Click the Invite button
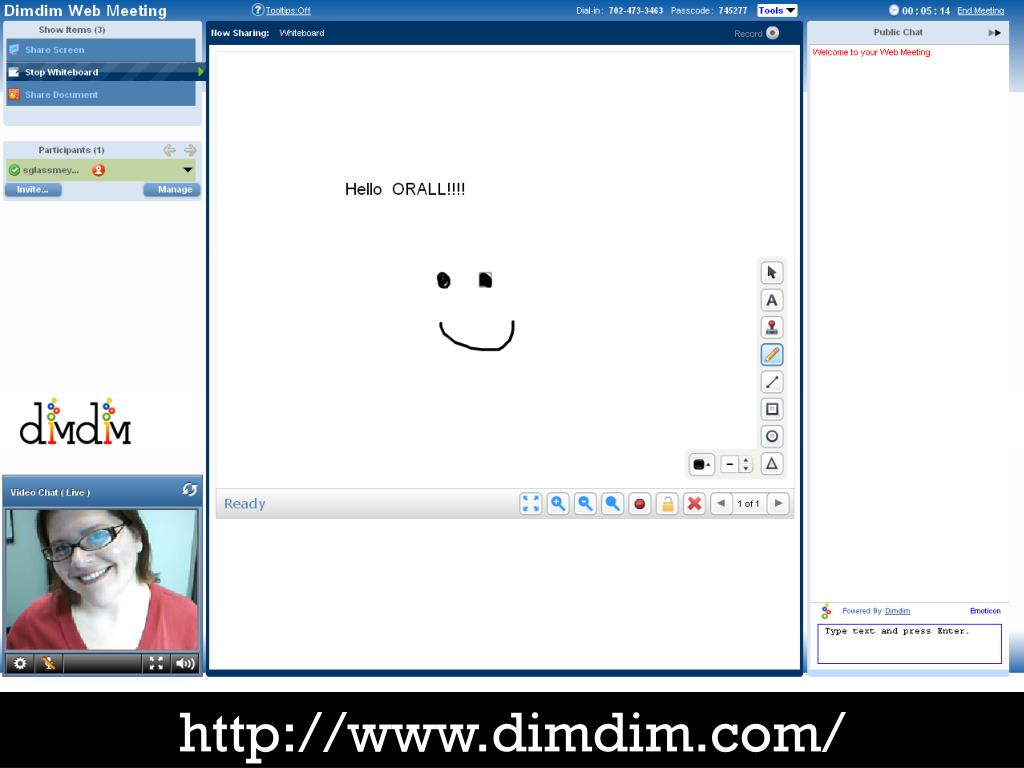1024x768 pixels. point(33,189)
